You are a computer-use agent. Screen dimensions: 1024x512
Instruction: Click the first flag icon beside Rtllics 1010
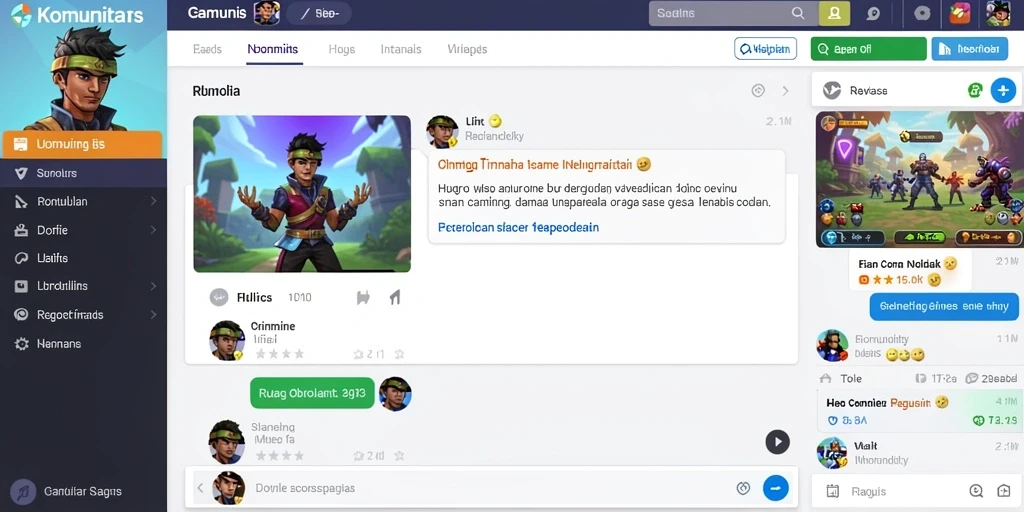[363, 298]
